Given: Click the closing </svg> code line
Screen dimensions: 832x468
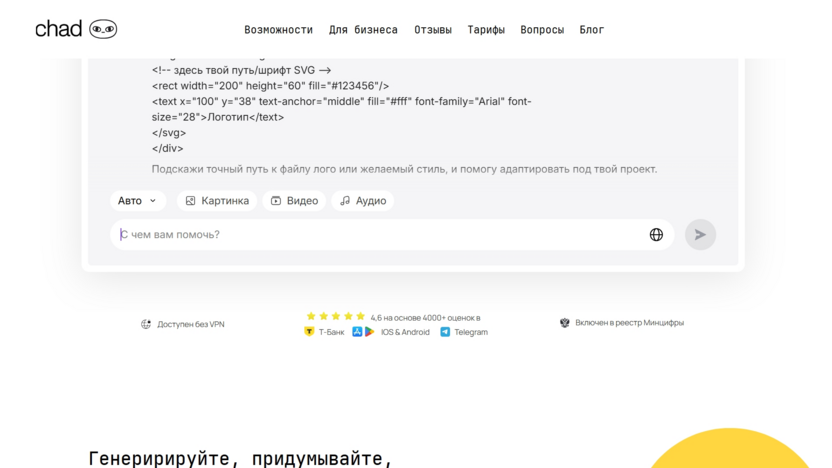Looking at the screenshot, I should click(x=169, y=133).
